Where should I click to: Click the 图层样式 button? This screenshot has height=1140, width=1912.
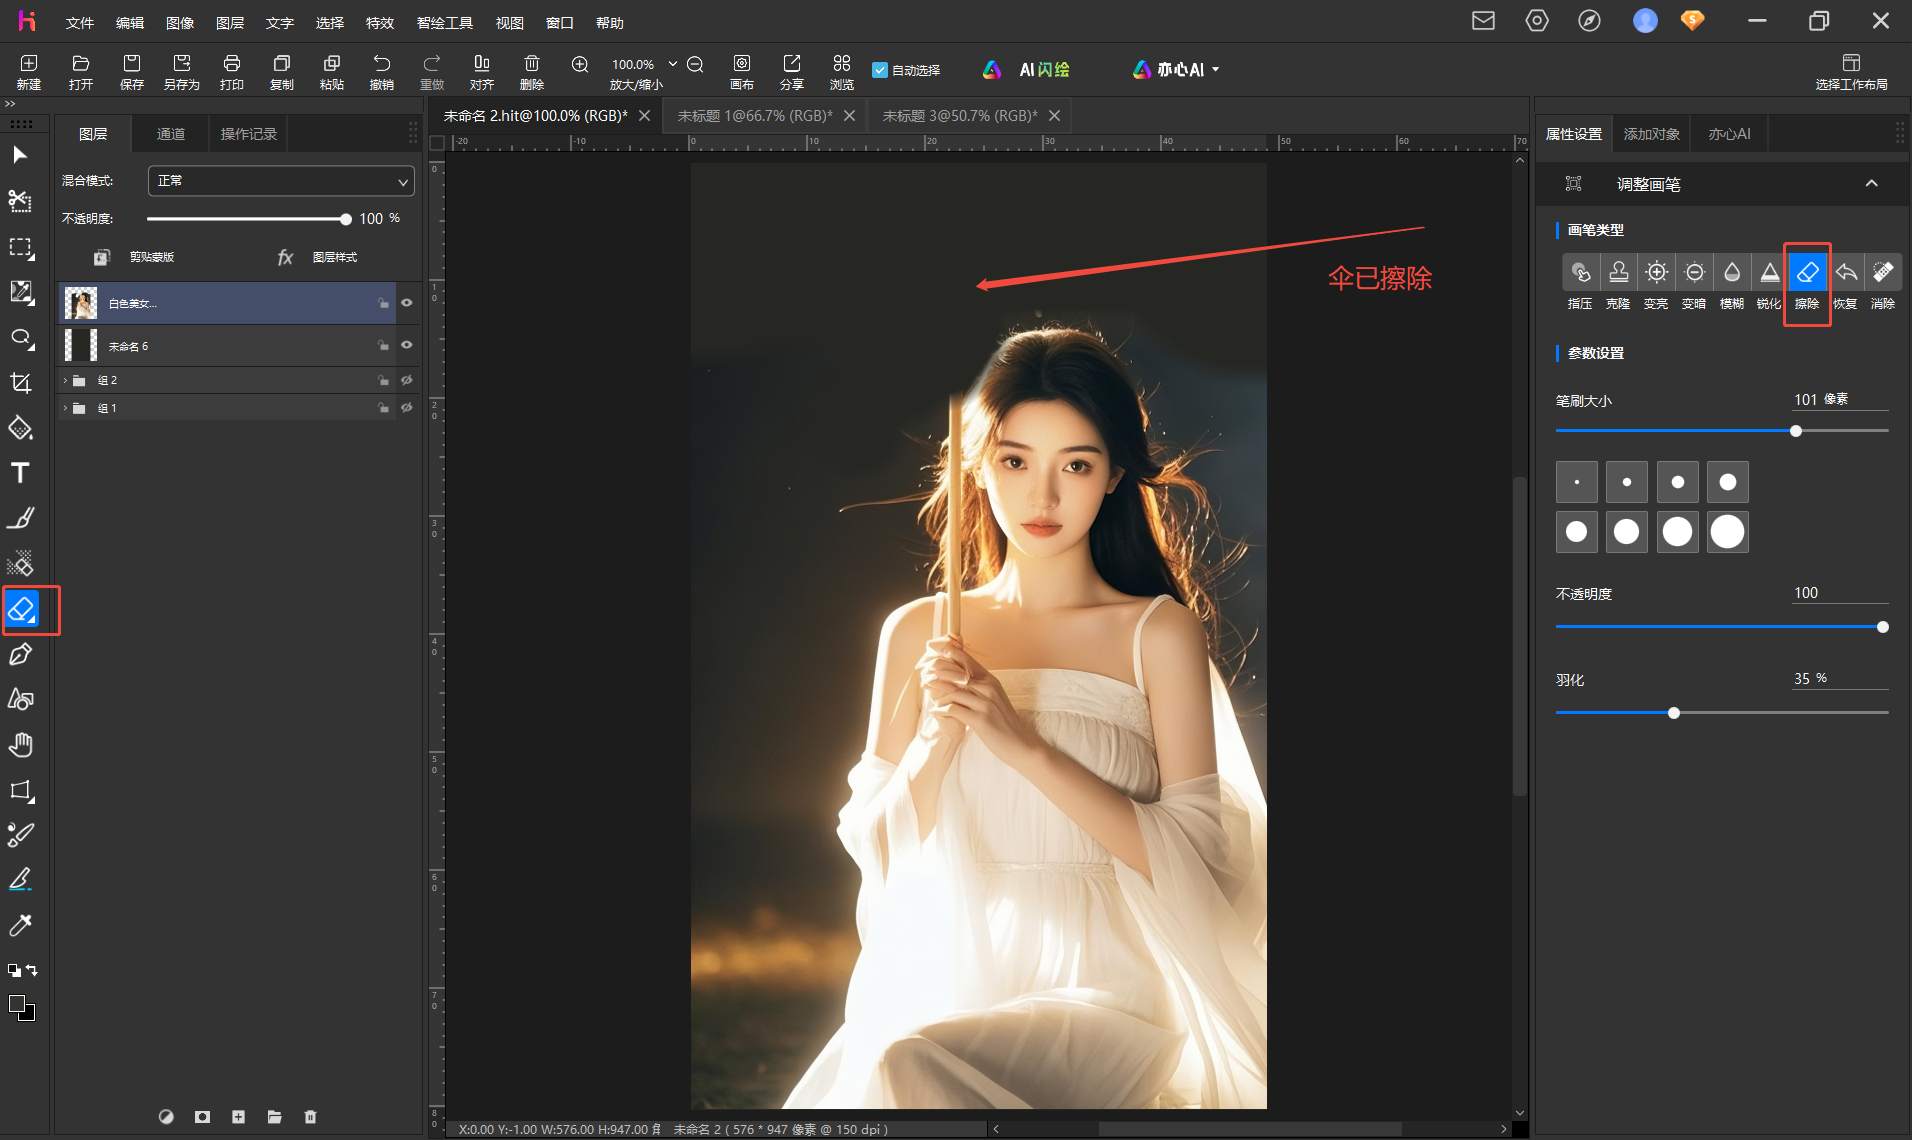coord(318,257)
